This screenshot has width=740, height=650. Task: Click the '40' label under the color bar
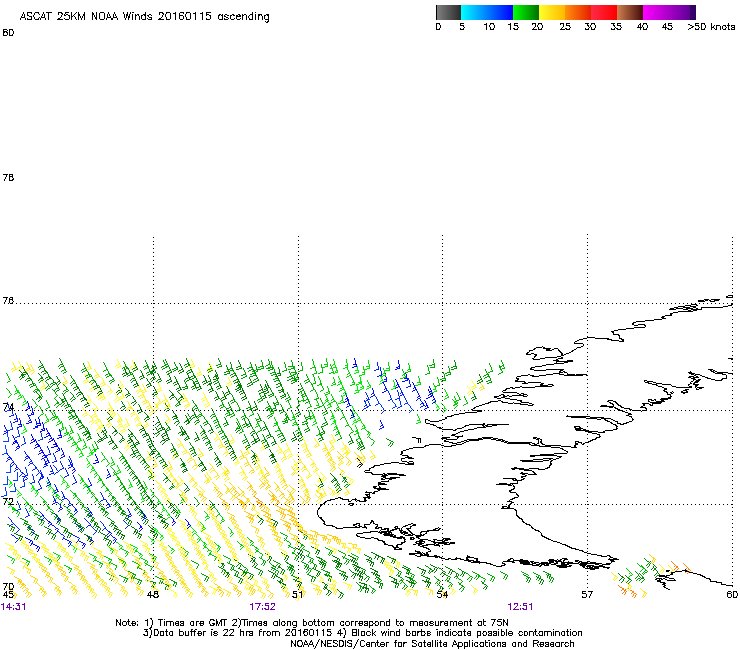tap(642, 27)
